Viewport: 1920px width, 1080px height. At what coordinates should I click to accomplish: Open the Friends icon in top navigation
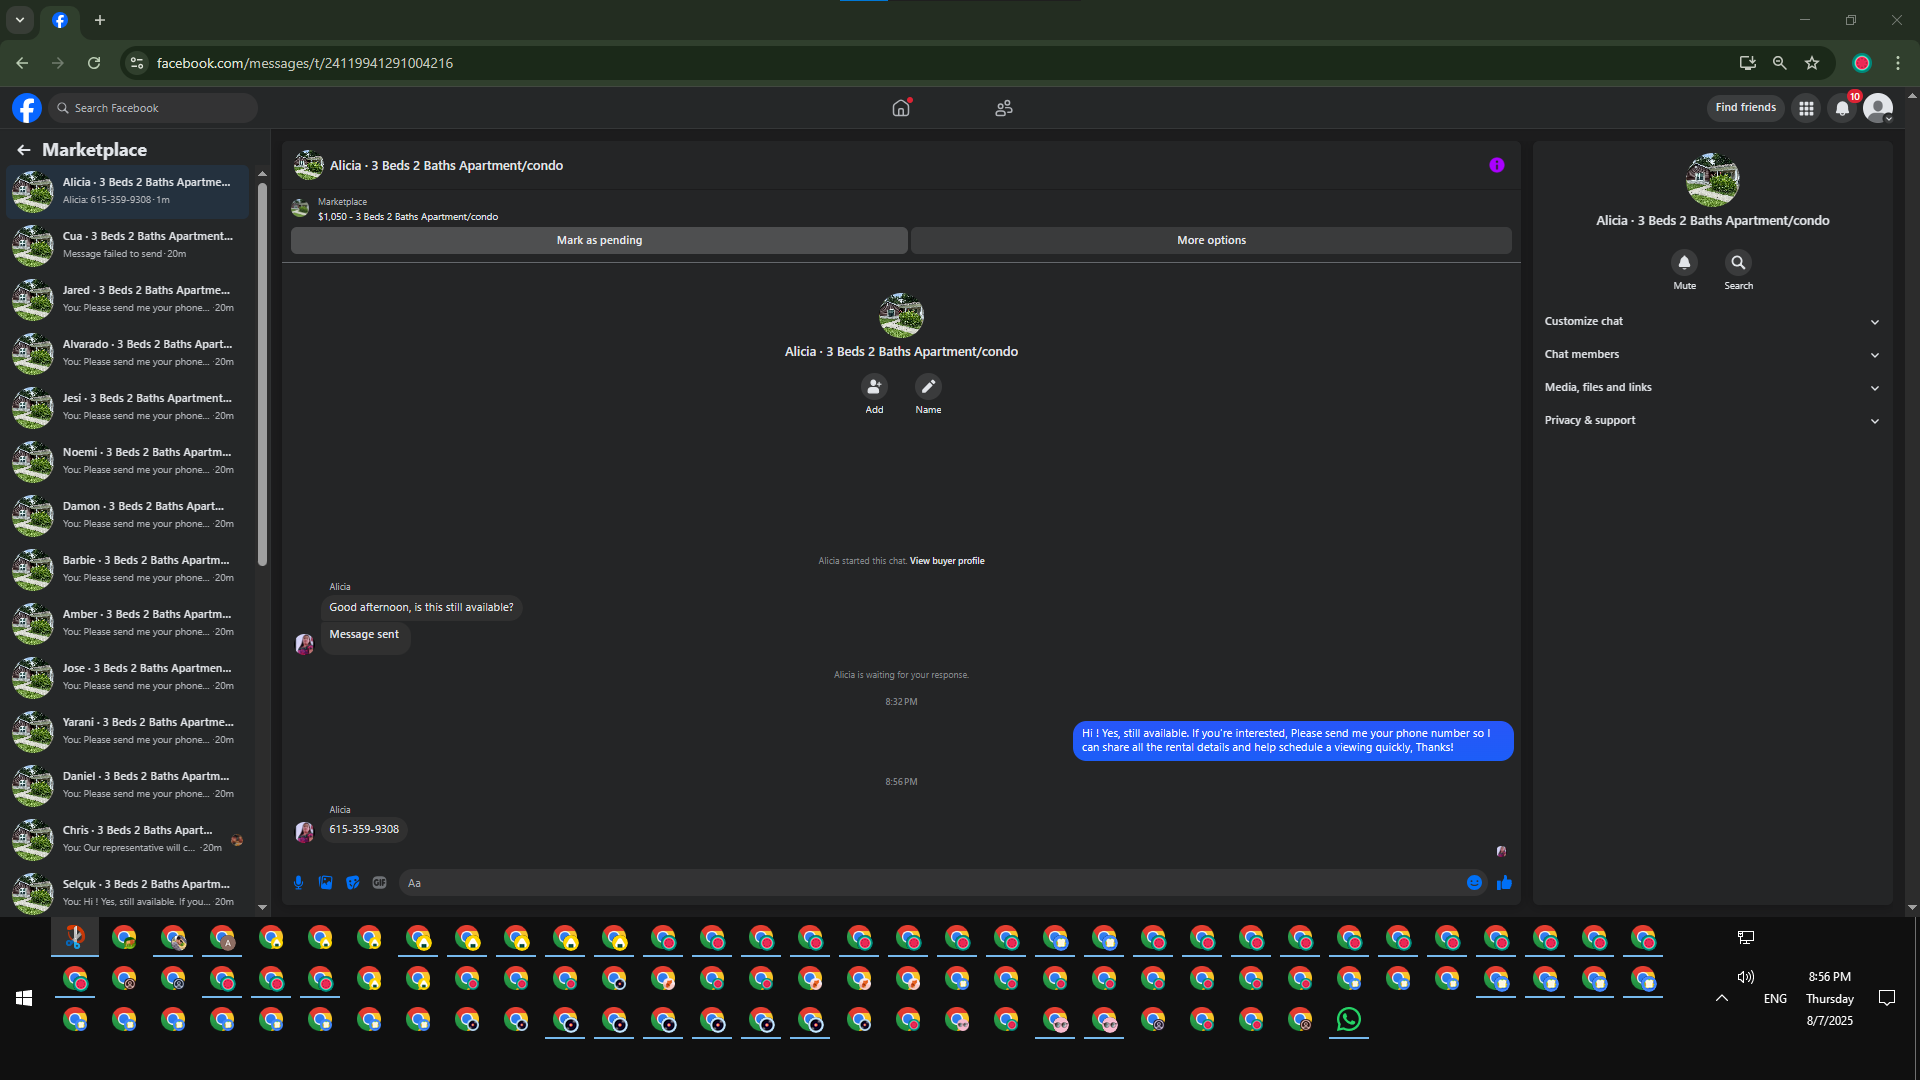click(x=1004, y=108)
